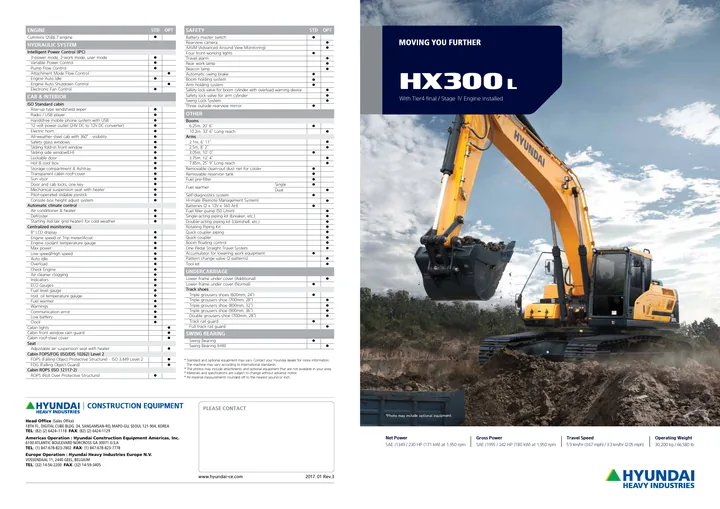Click the OTHER section header
The height and width of the screenshot is (509, 720).
pos(259,113)
